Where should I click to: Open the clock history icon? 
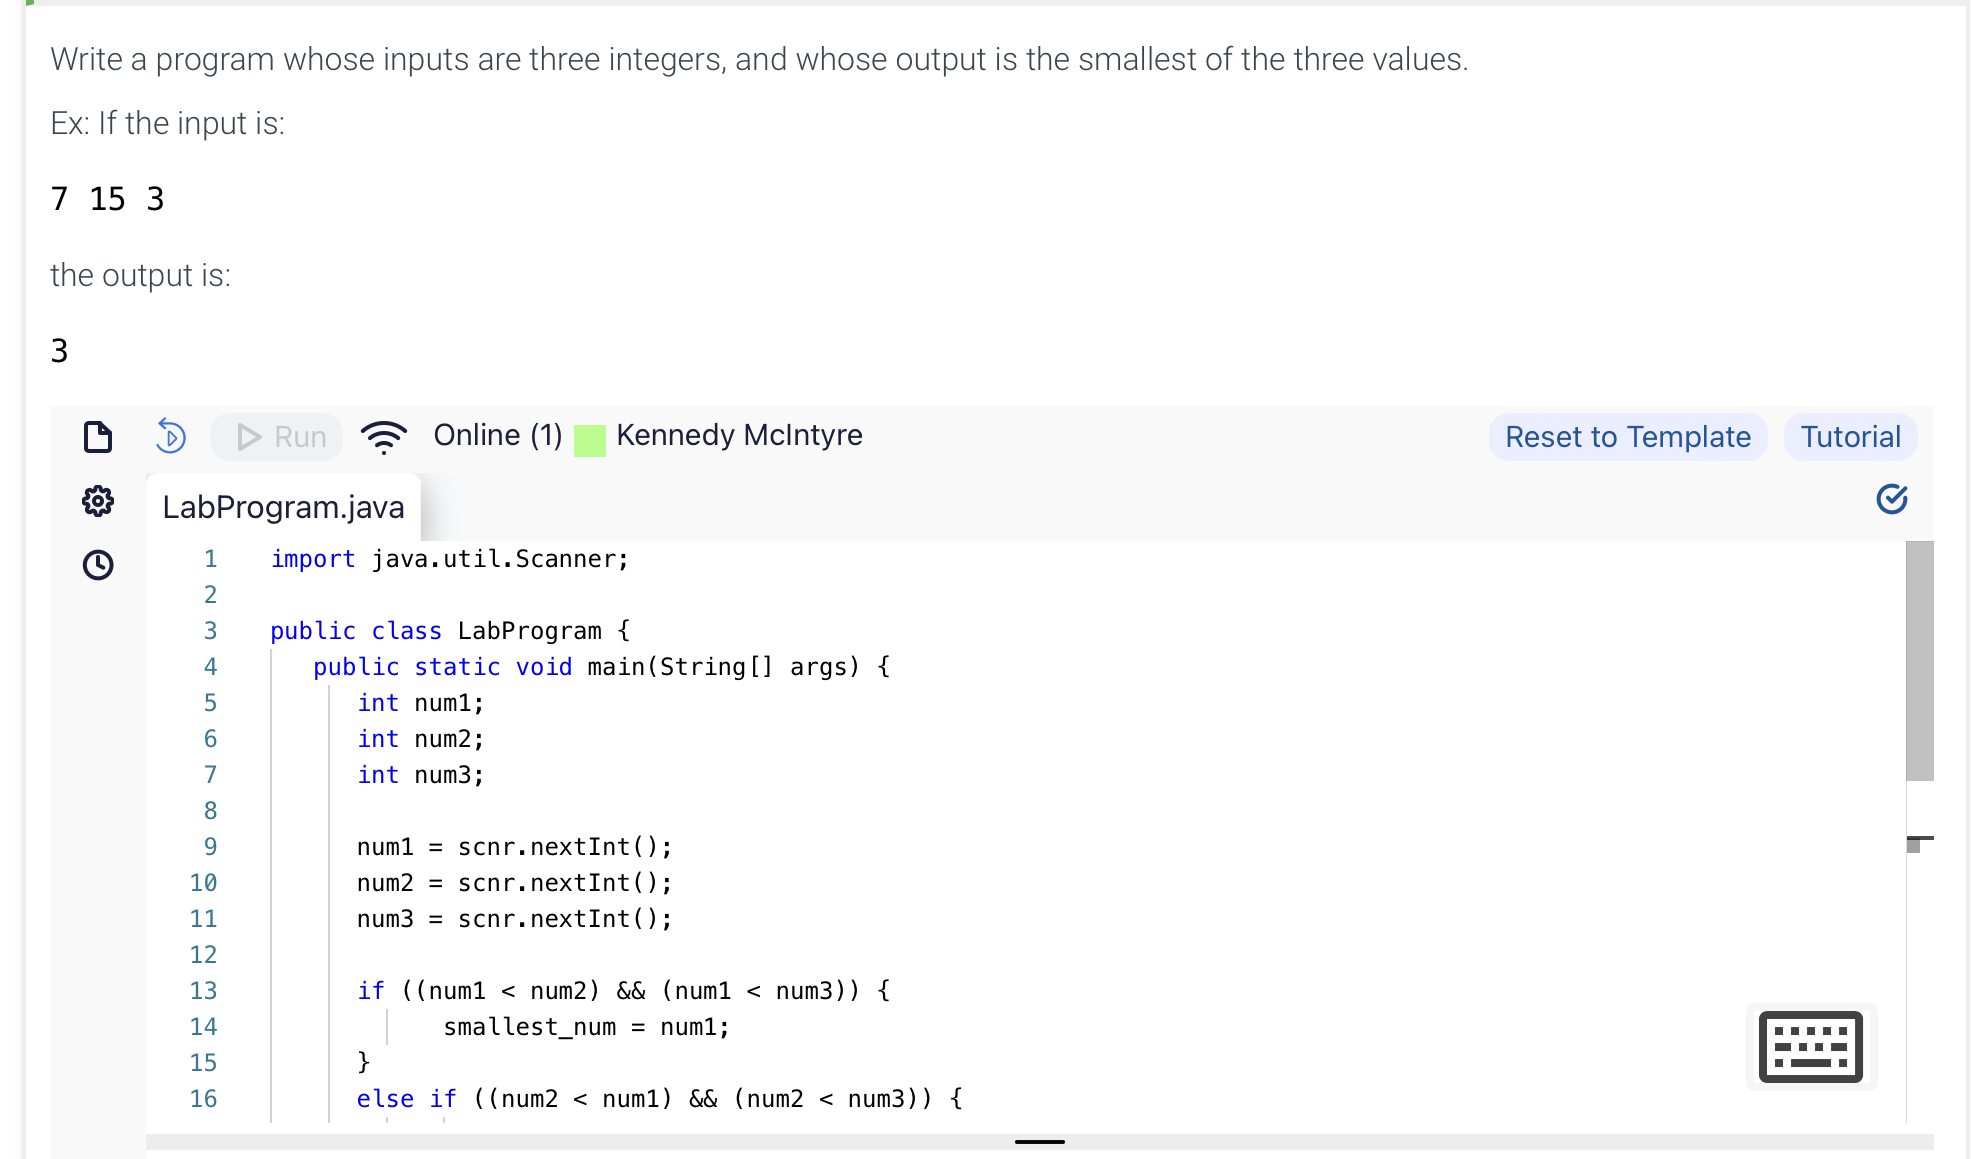click(98, 565)
